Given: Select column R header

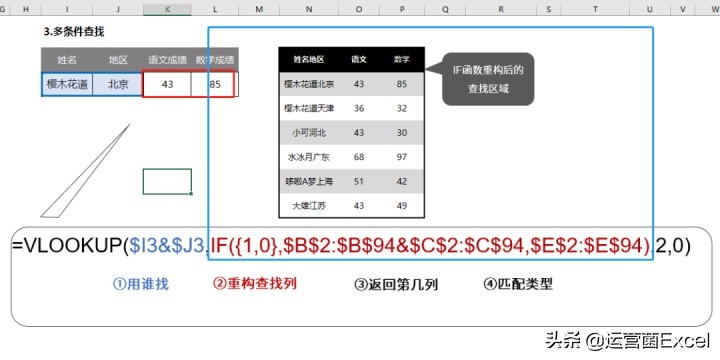Looking at the screenshot, I should pyautogui.click(x=501, y=9).
